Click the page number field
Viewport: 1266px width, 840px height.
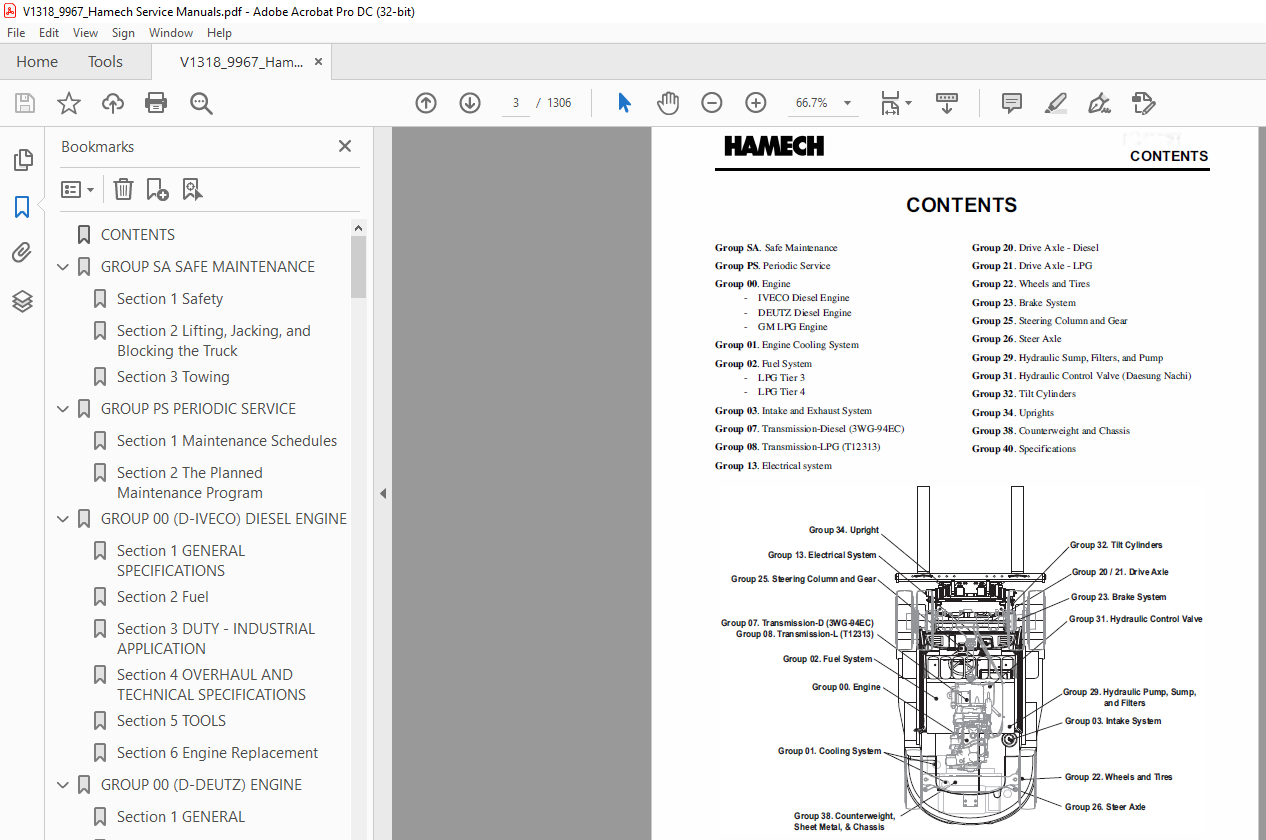click(x=515, y=103)
